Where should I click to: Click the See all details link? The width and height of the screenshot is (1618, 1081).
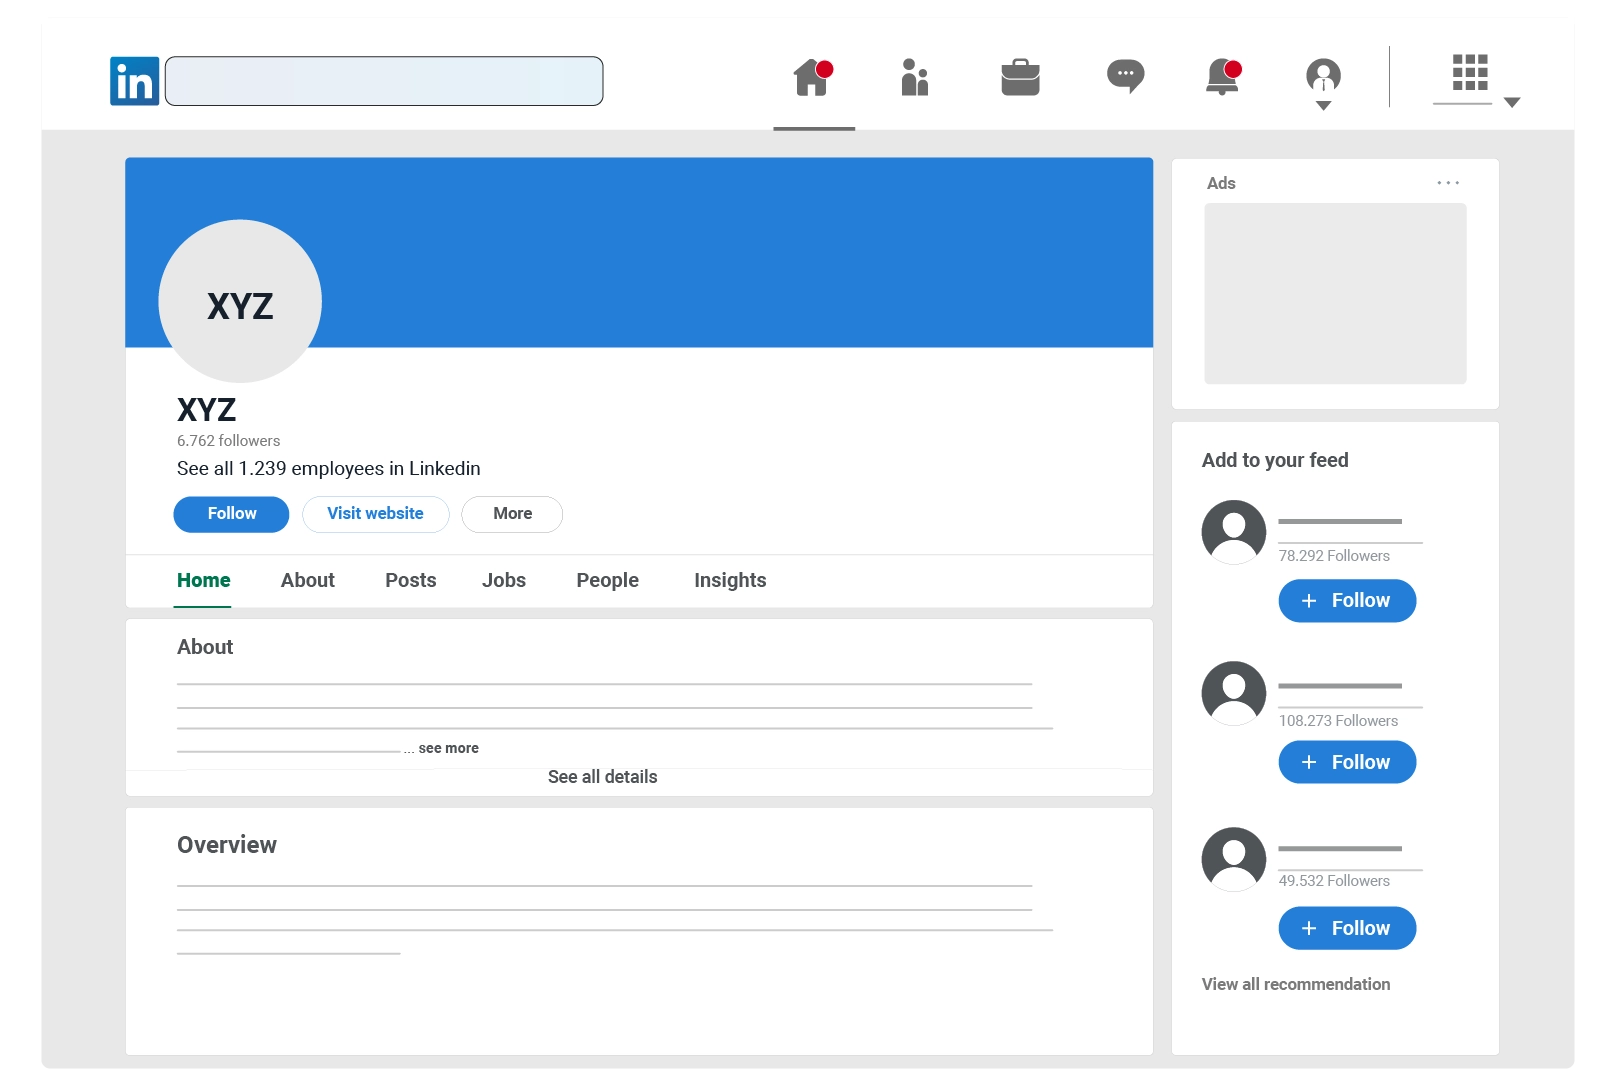click(x=602, y=777)
